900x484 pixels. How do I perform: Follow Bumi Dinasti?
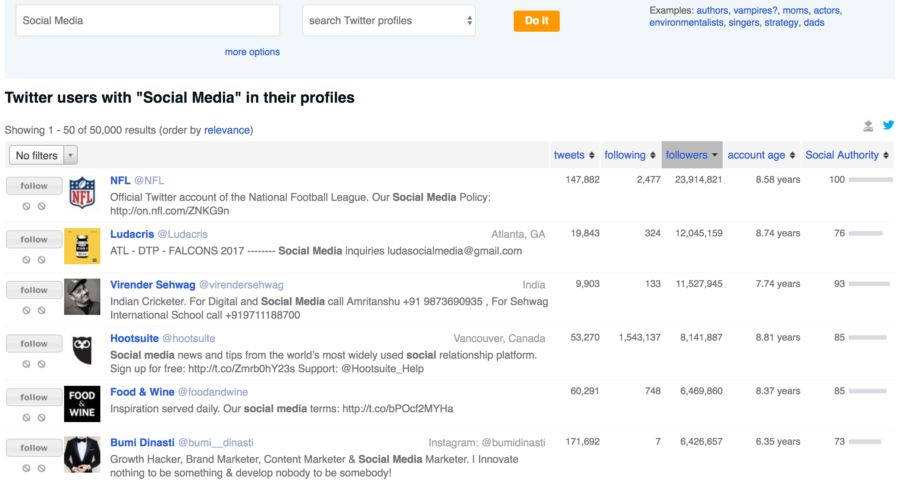pos(34,448)
